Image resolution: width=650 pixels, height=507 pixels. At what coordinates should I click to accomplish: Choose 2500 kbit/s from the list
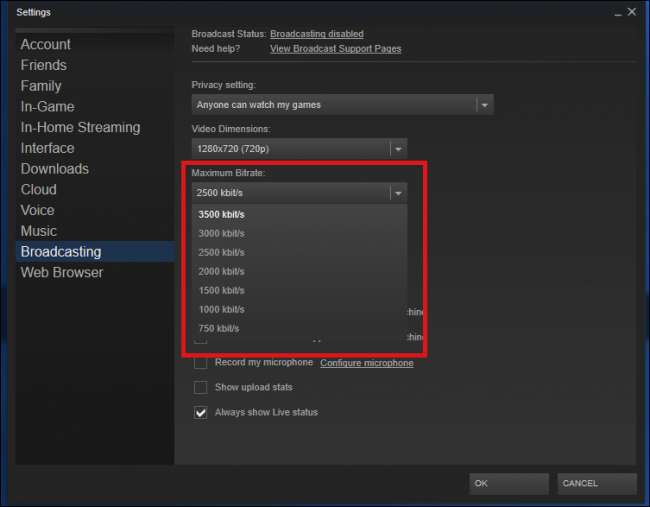coord(299,252)
